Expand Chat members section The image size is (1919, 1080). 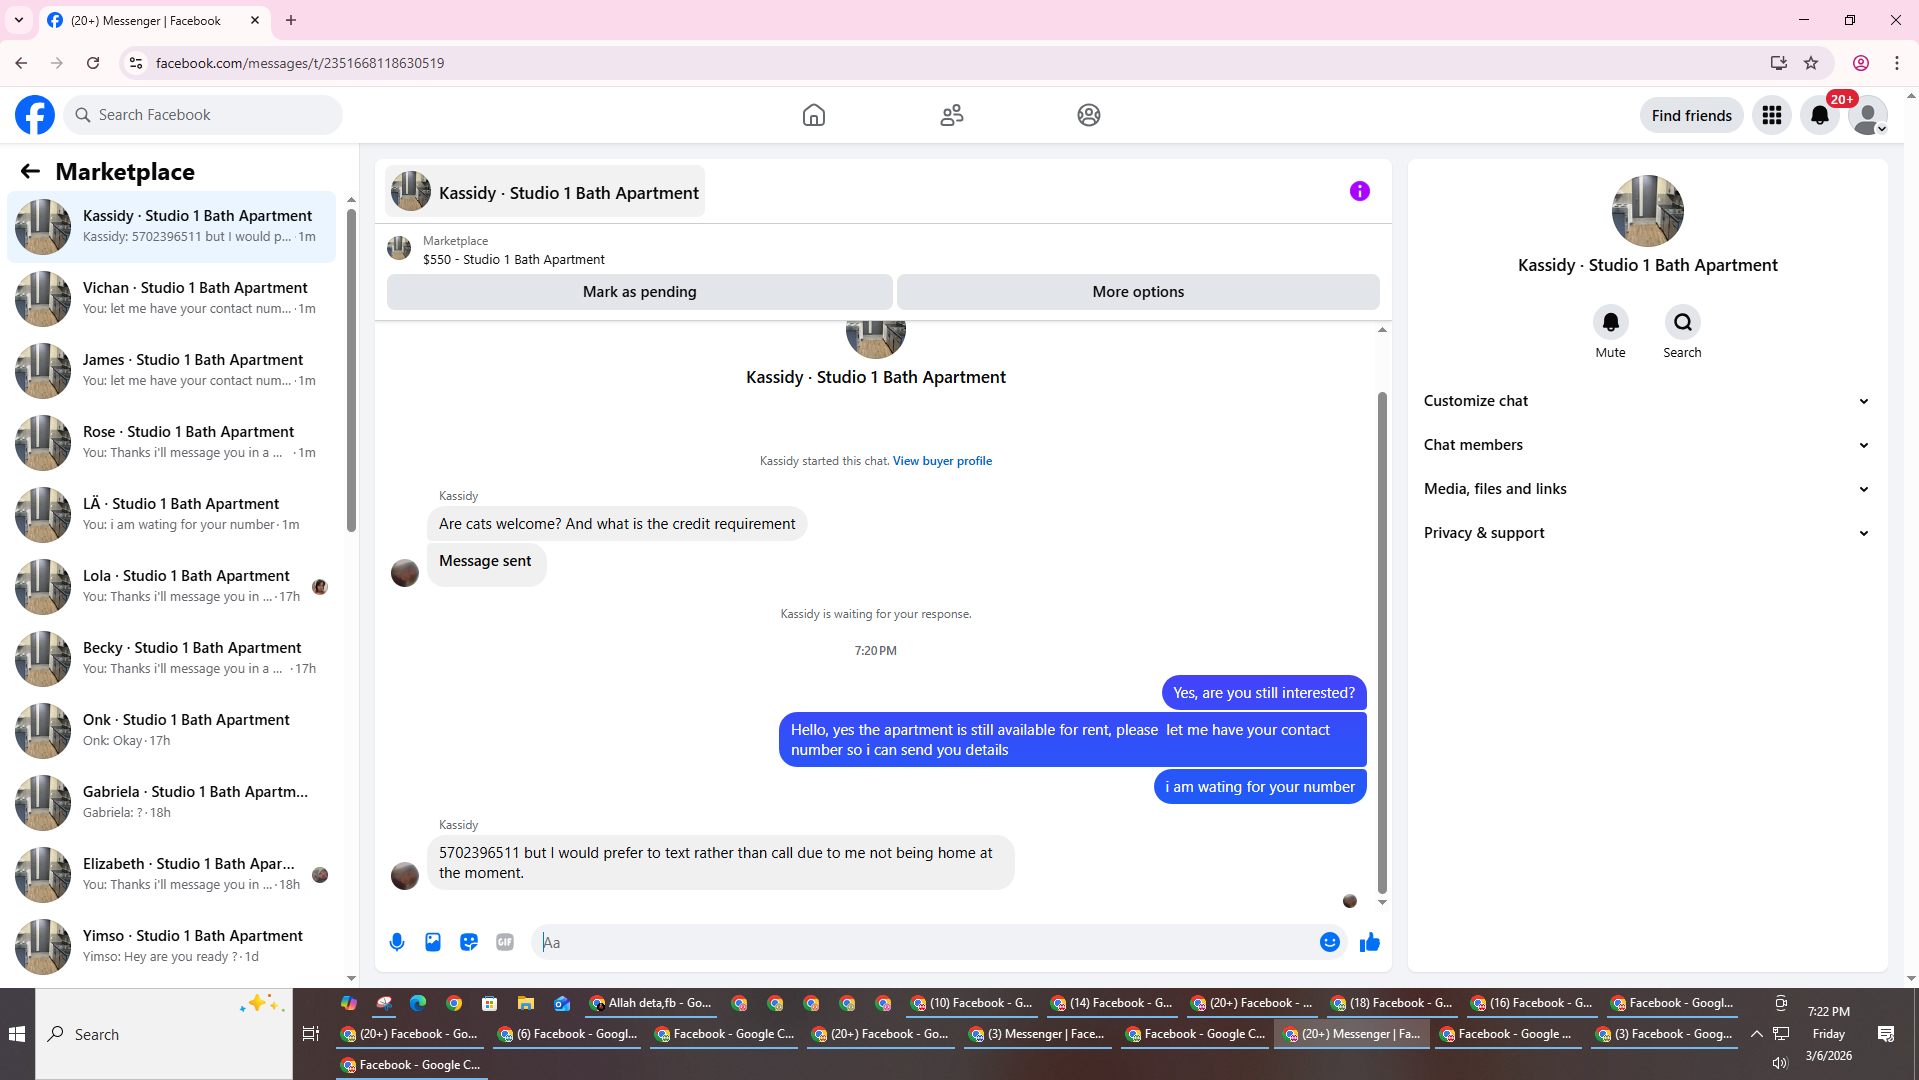click(1648, 445)
